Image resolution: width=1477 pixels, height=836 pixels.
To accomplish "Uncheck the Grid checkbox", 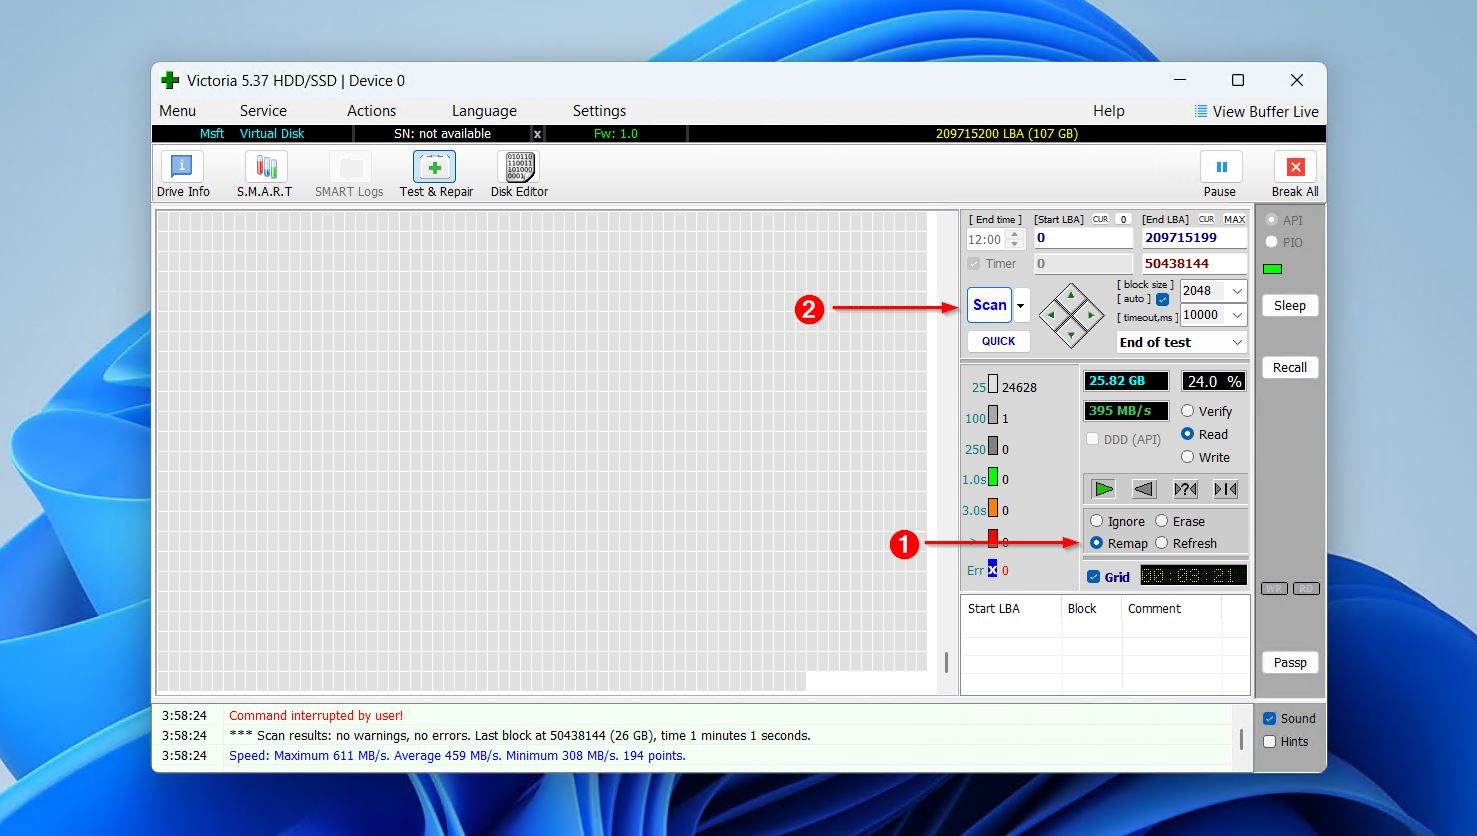I will 1094,576.
